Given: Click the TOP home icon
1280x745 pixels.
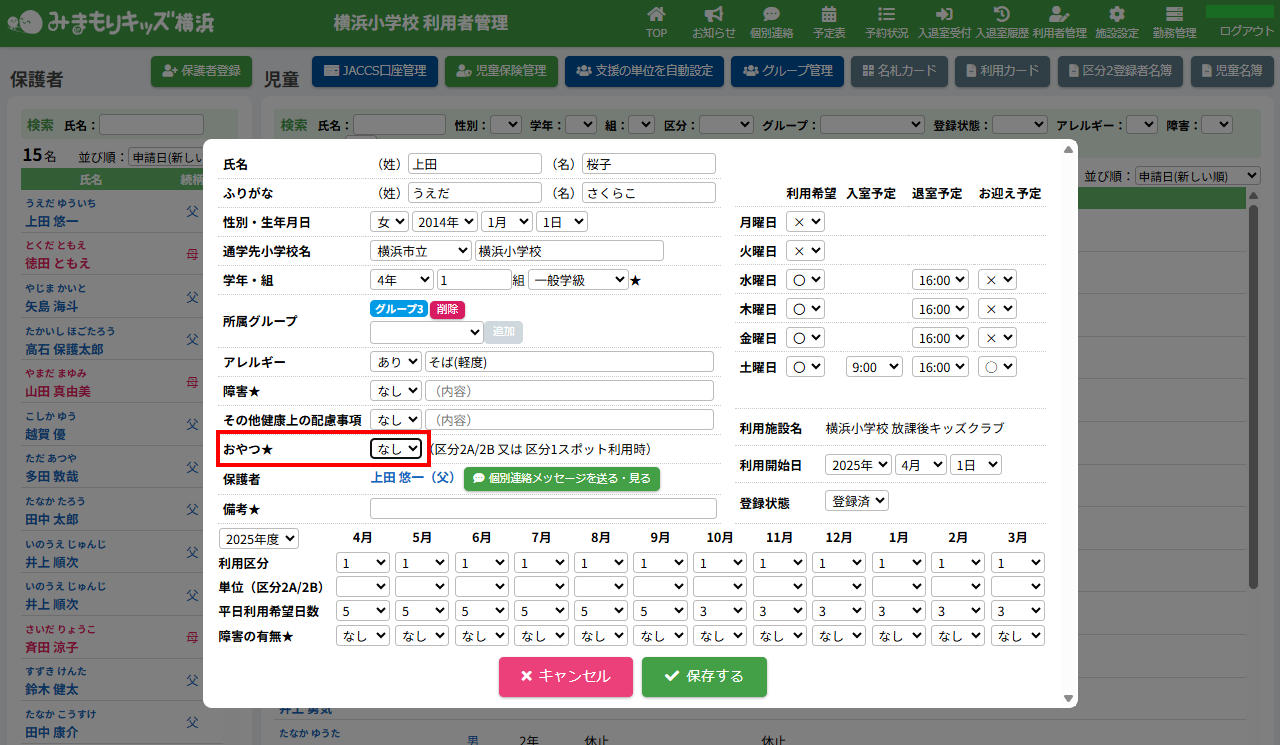Looking at the screenshot, I should pos(656,22).
